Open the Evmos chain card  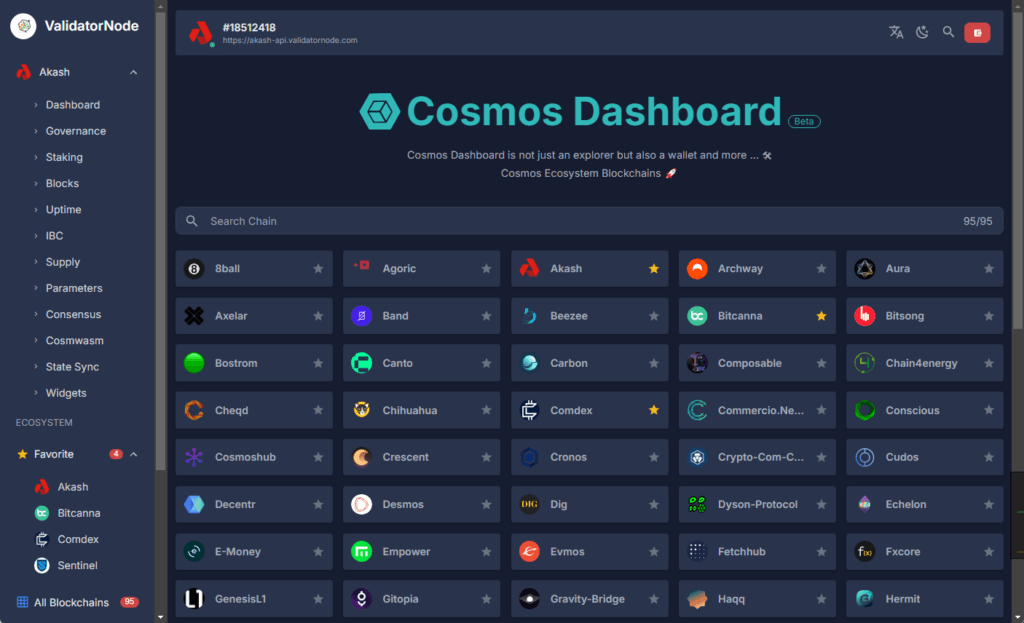[589, 552]
